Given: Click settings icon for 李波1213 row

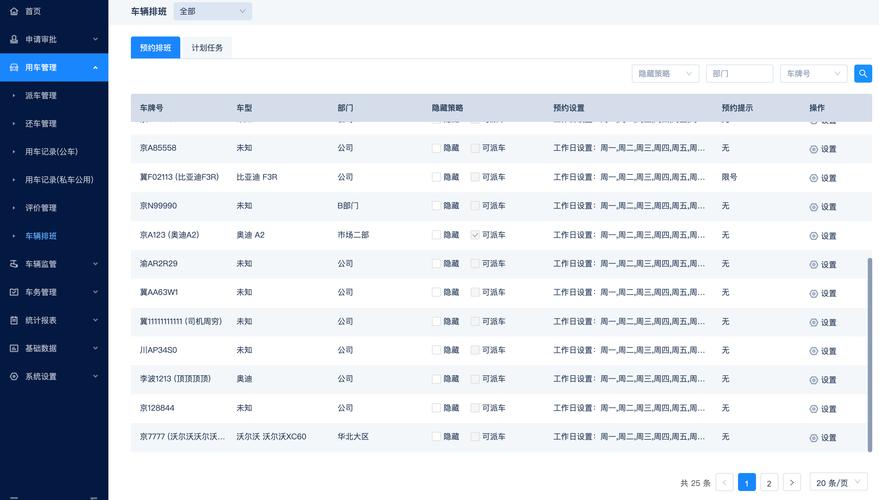Looking at the screenshot, I should pyautogui.click(x=813, y=380).
